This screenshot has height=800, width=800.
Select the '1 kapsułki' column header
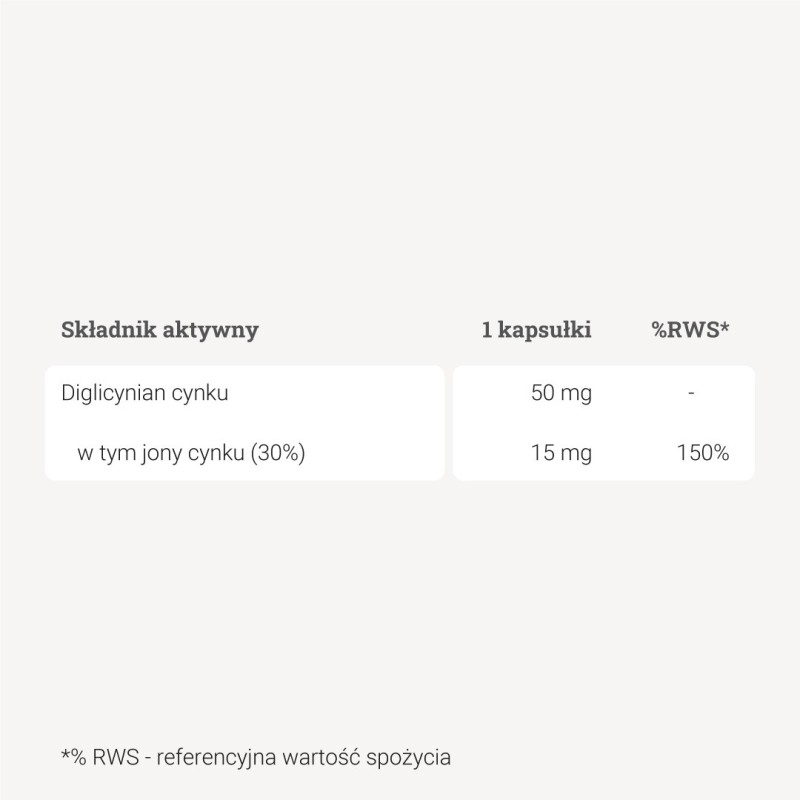click(536, 330)
